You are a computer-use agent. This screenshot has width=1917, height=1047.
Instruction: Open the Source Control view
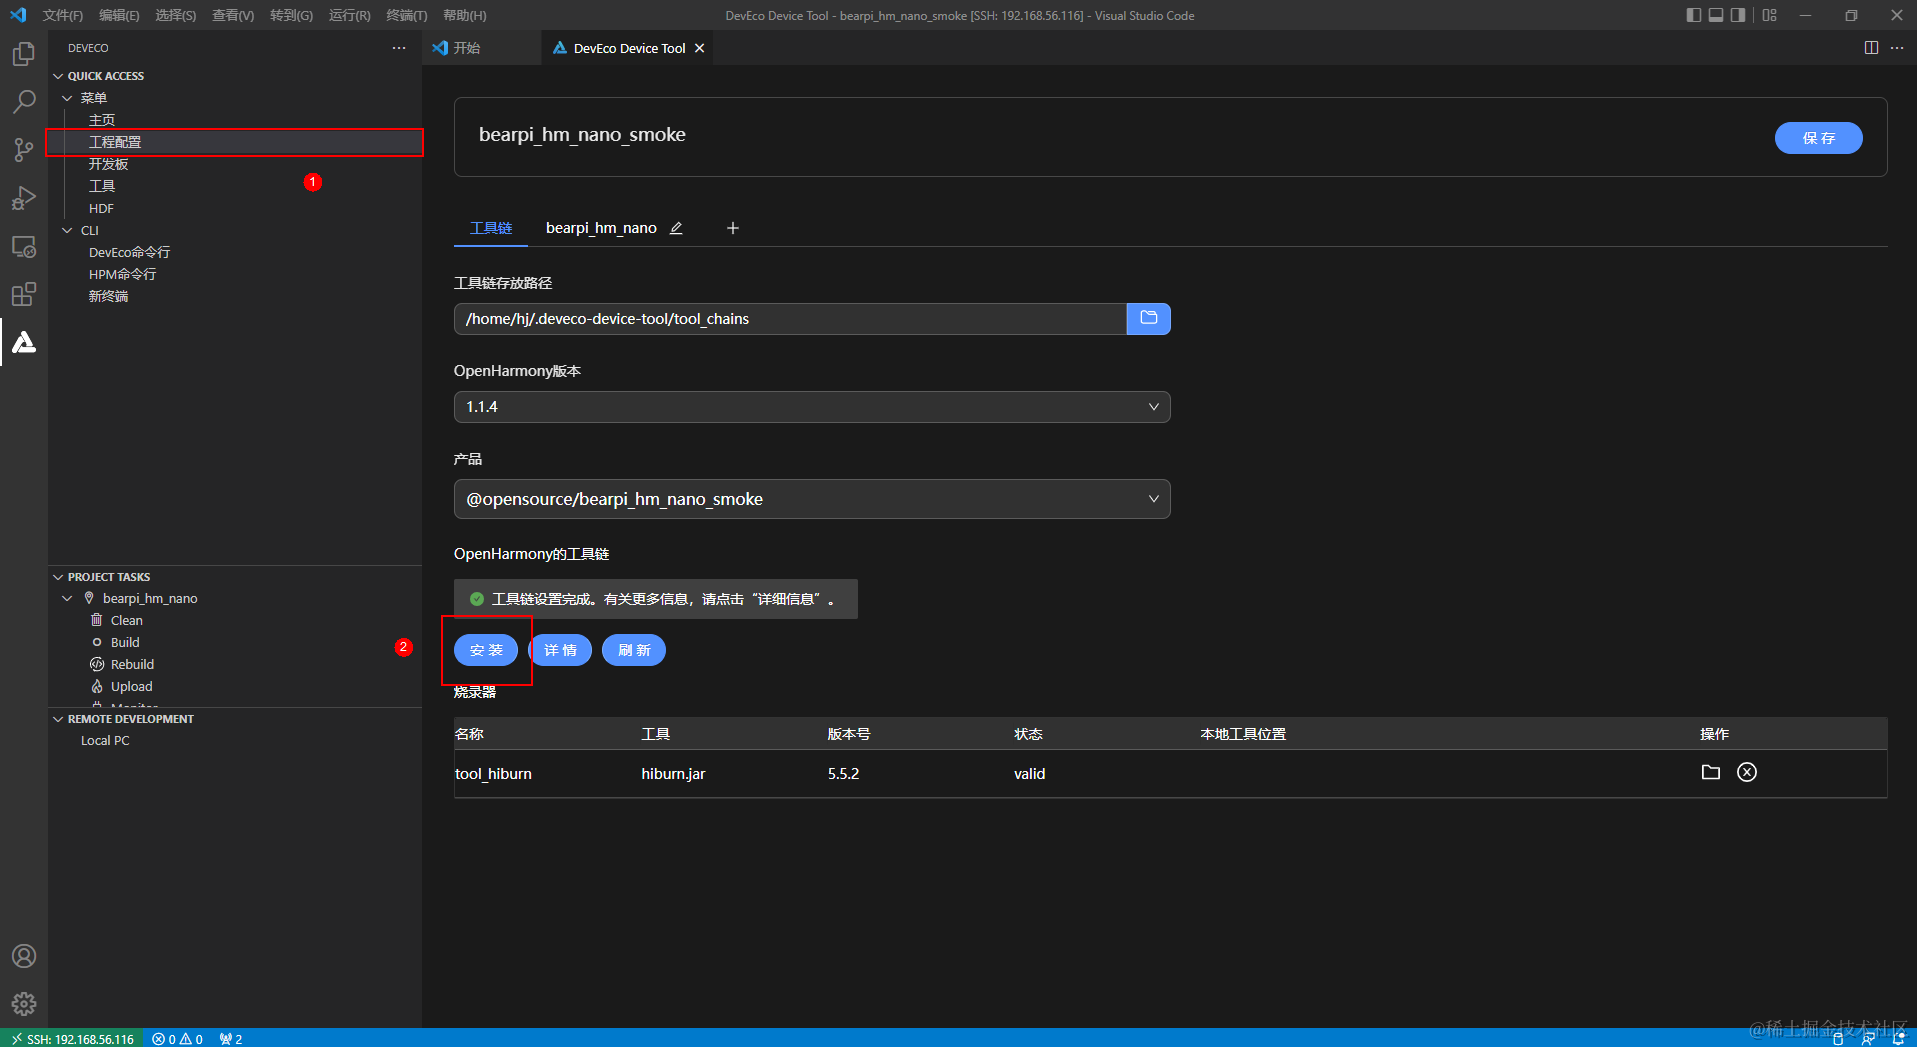pyautogui.click(x=24, y=150)
